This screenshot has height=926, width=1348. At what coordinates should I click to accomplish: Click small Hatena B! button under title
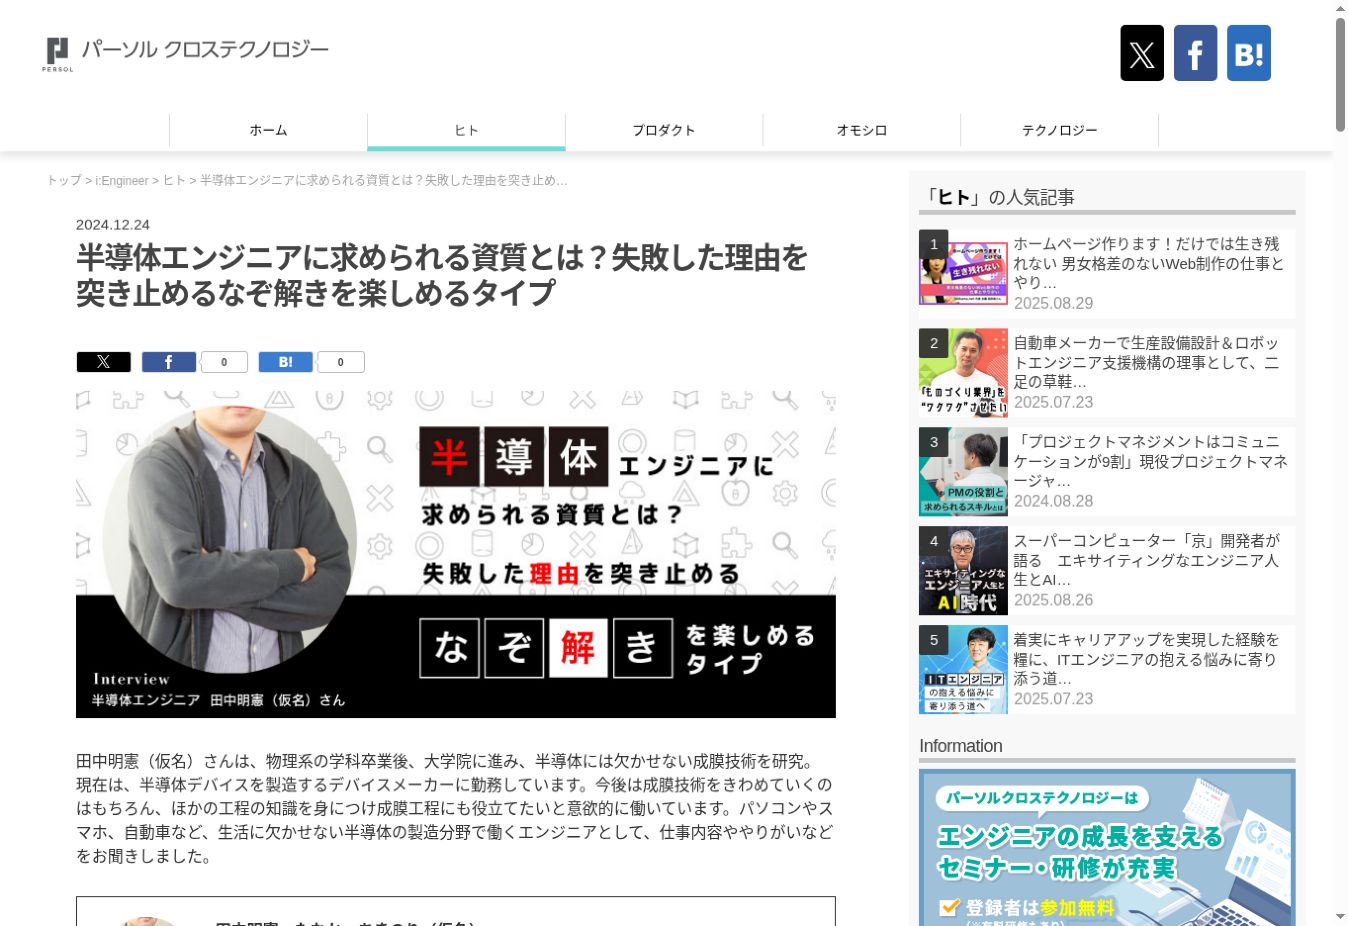pyautogui.click(x=285, y=362)
